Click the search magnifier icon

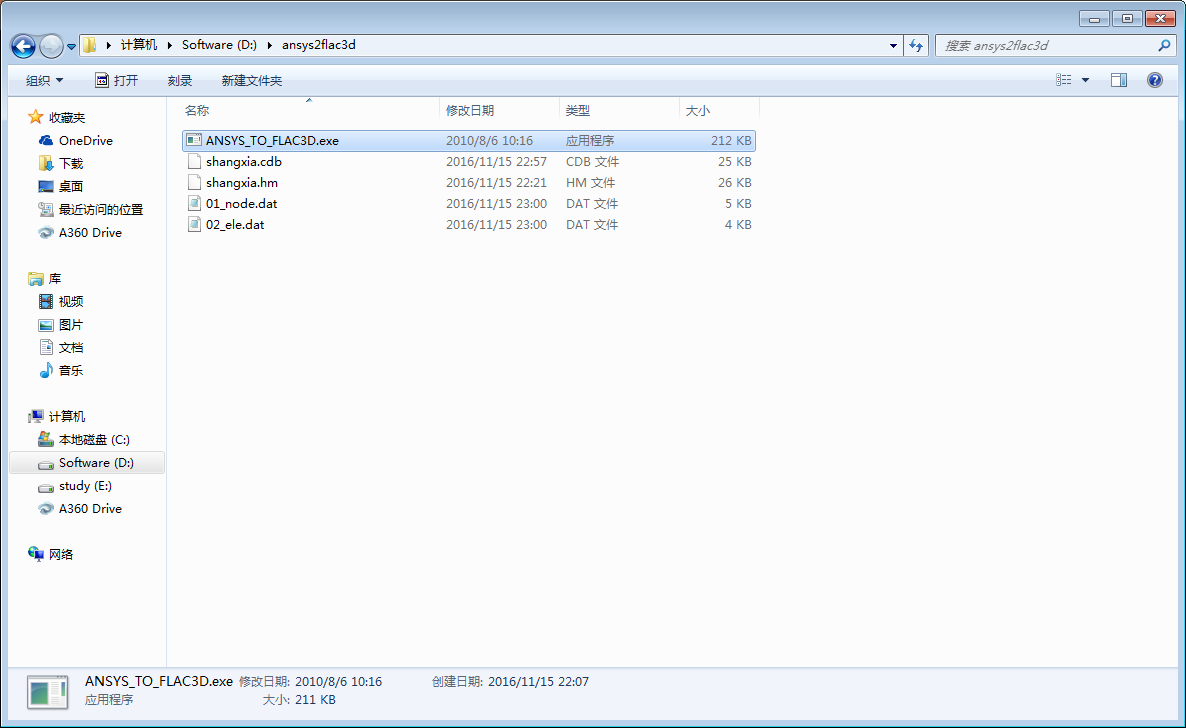(1164, 46)
